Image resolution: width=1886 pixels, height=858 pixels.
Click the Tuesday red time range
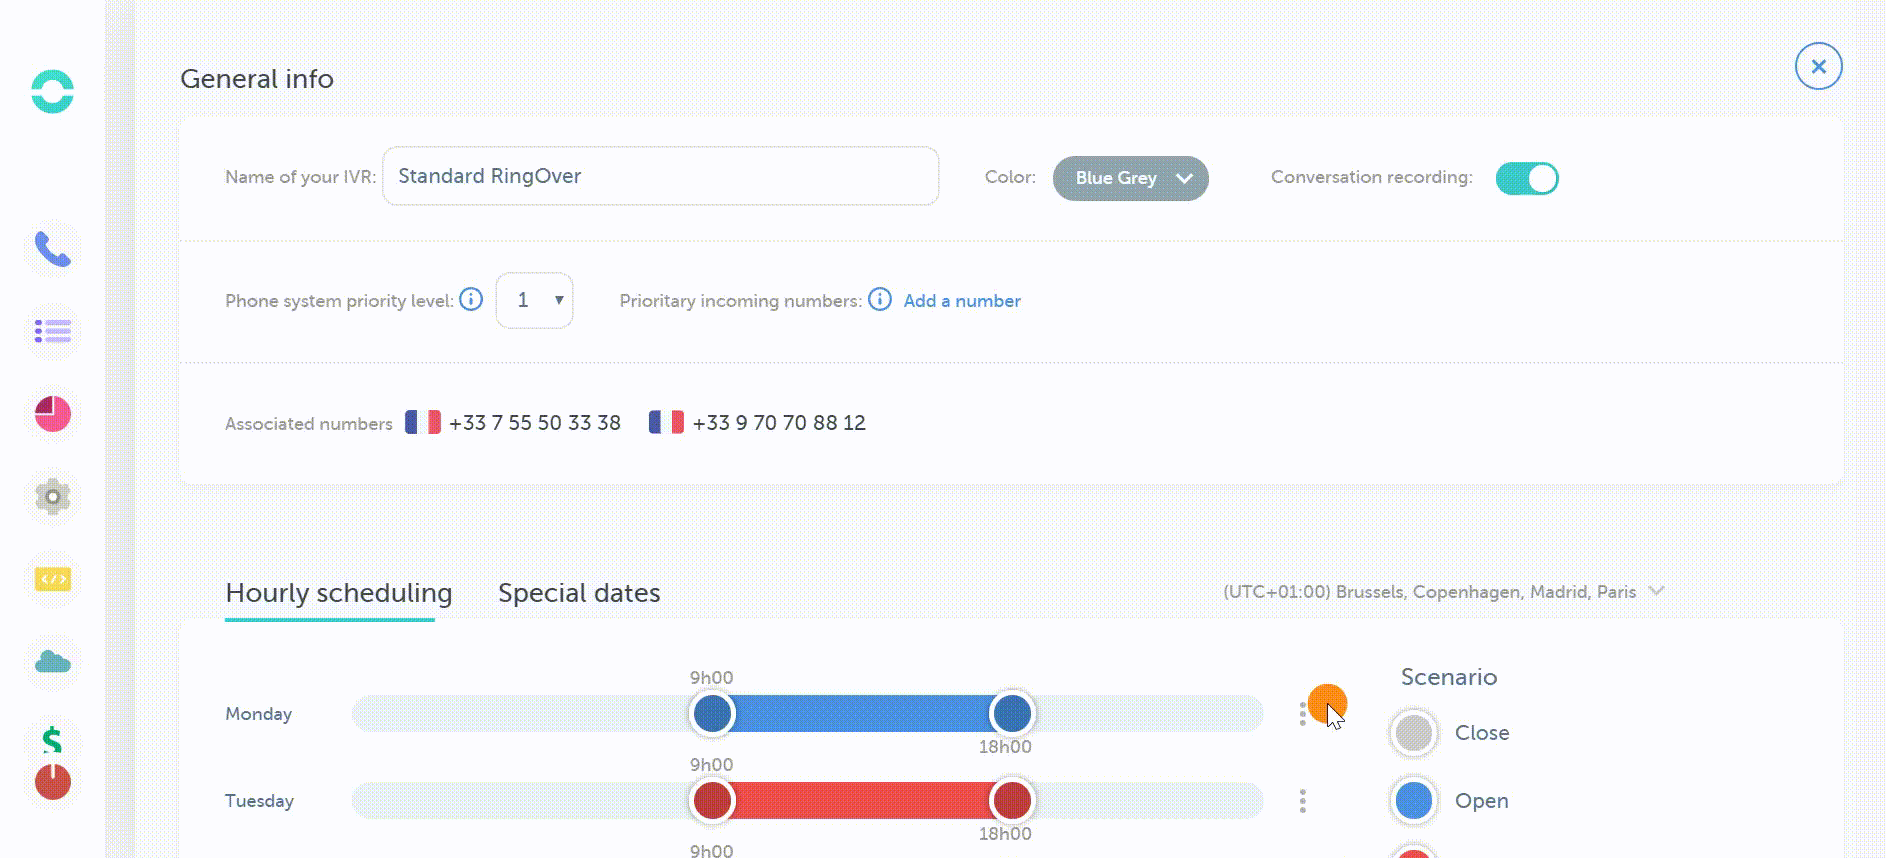(x=862, y=801)
